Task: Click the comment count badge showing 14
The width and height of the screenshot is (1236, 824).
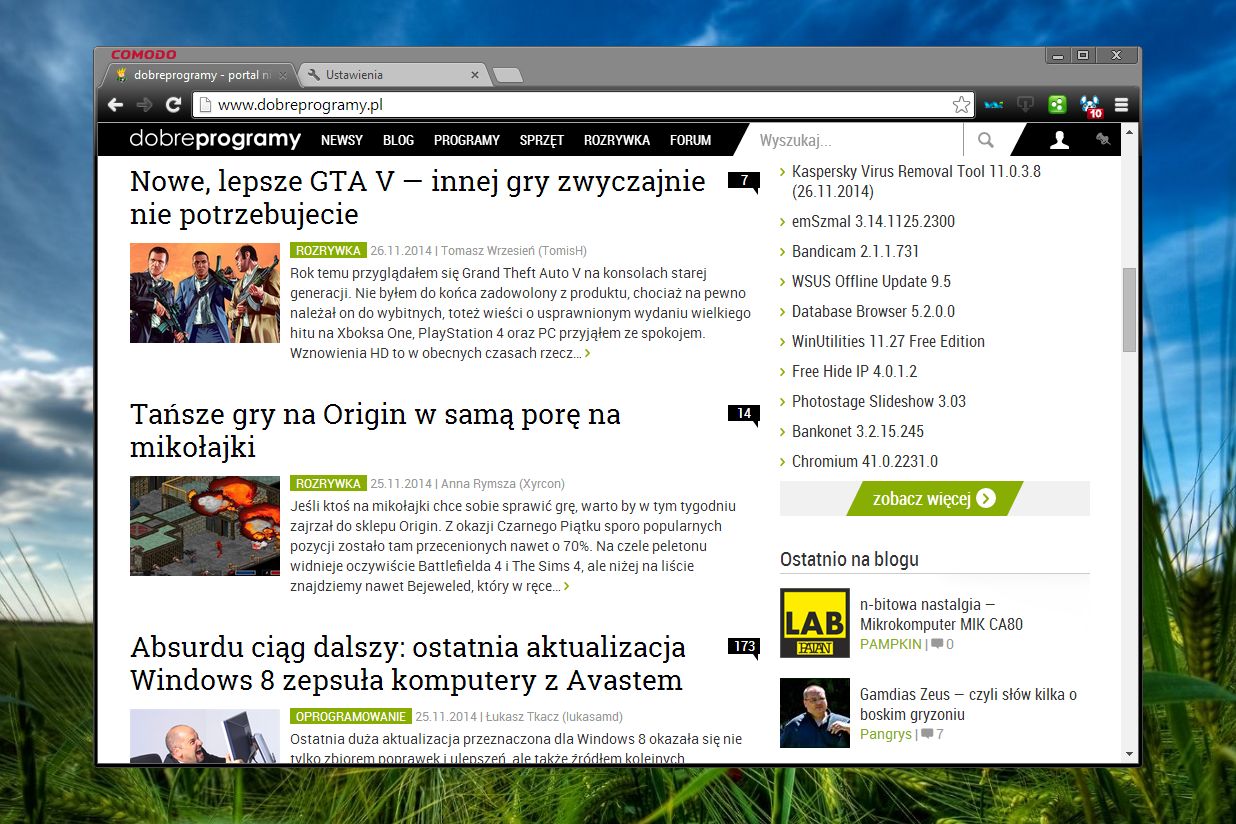Action: click(744, 414)
